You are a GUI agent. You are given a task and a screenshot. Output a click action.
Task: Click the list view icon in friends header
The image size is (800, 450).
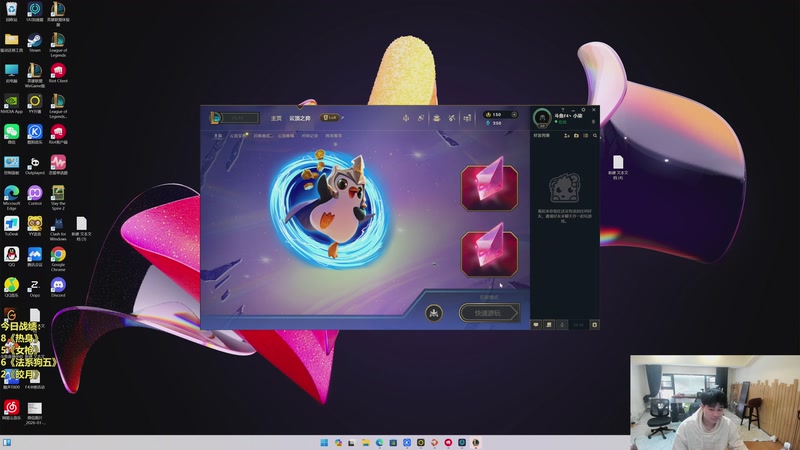click(x=585, y=136)
